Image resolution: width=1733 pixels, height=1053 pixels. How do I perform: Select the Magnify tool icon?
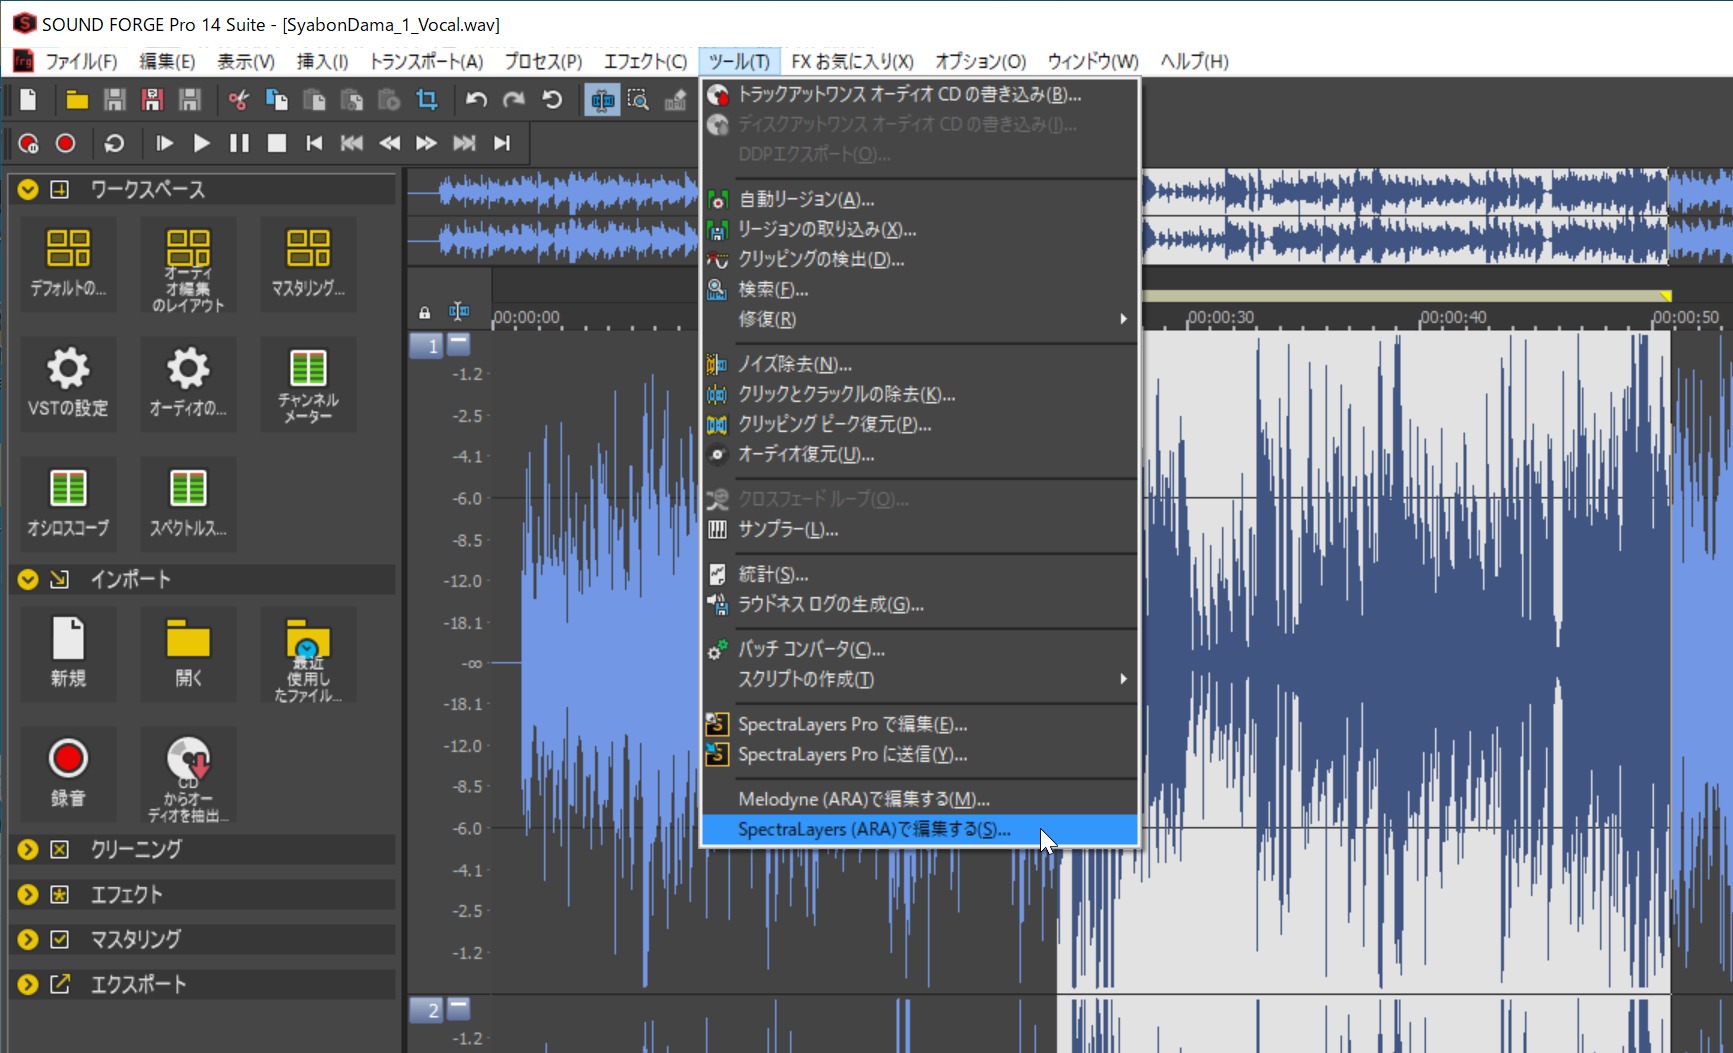tap(638, 100)
